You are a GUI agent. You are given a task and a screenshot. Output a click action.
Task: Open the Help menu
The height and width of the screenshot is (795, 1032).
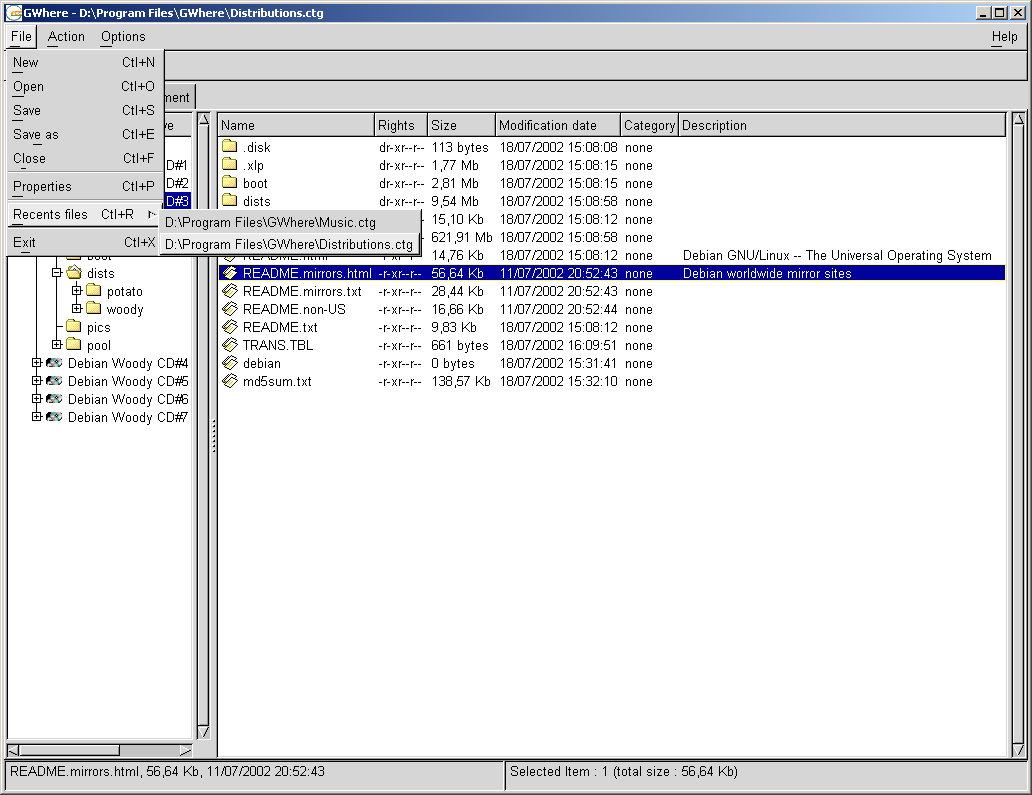(1004, 37)
